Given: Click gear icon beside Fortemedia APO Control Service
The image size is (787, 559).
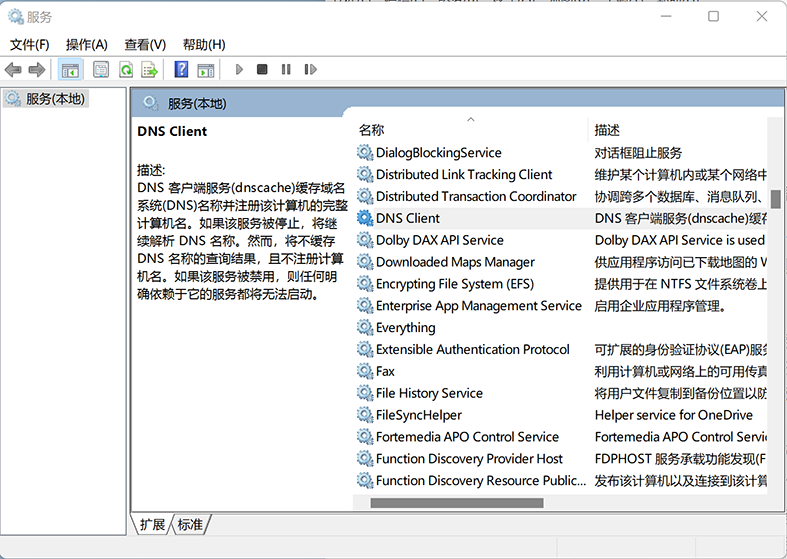Looking at the screenshot, I should (365, 437).
